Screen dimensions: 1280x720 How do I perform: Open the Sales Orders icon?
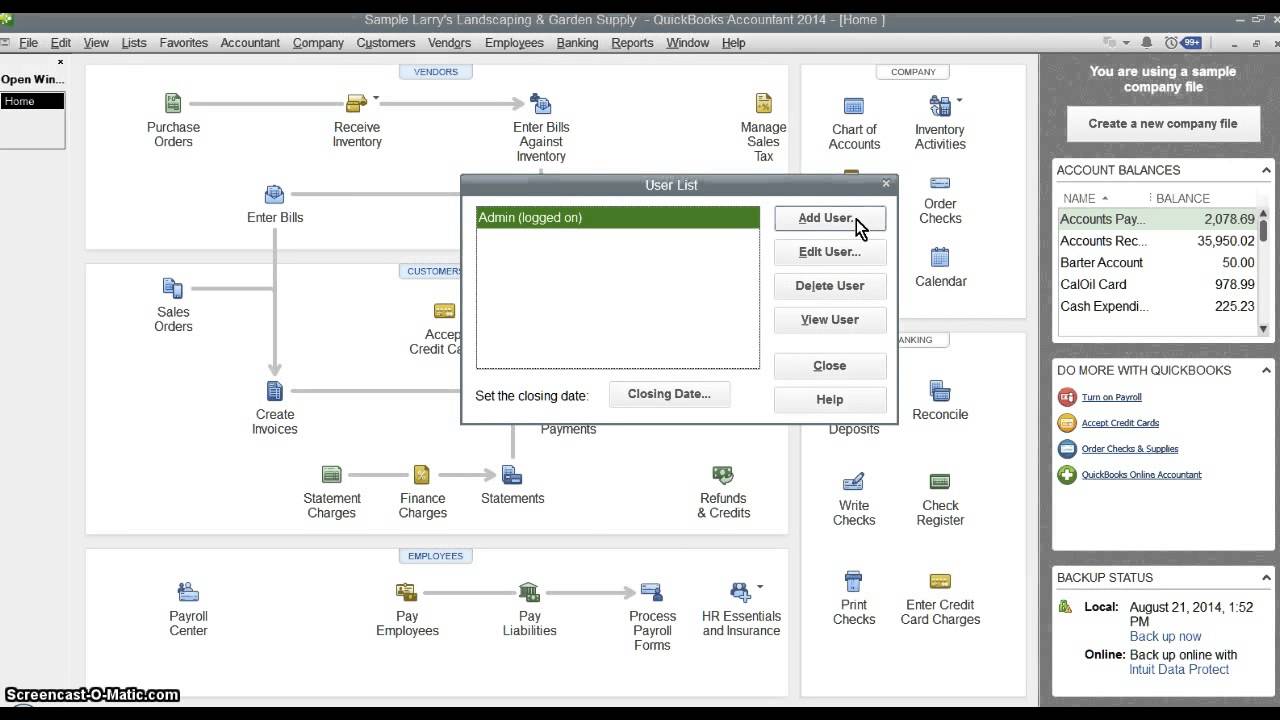point(173,289)
